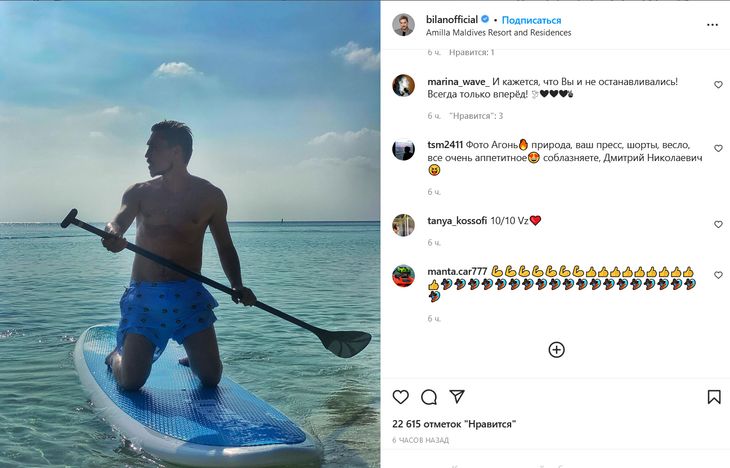This screenshot has height=468, width=730.
Task: Open bilanofficial profile name
Action: tap(452, 20)
